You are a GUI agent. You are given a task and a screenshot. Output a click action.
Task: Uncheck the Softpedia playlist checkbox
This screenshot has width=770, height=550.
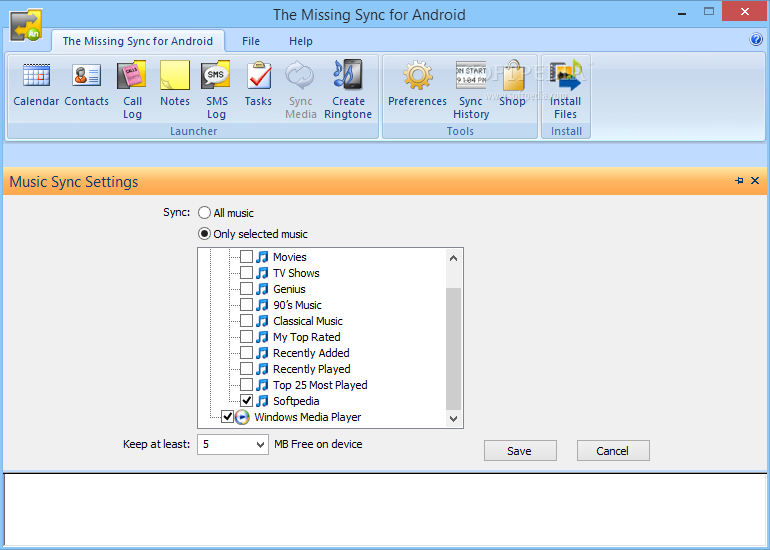point(247,401)
